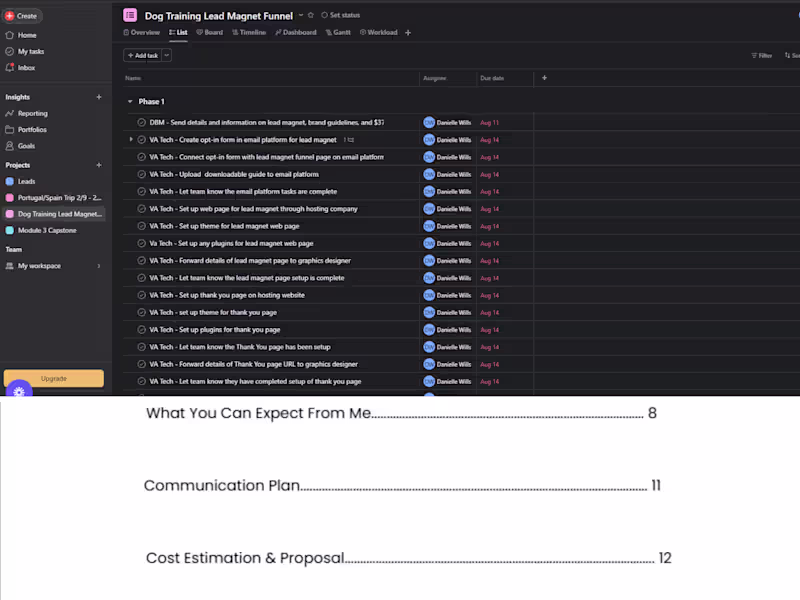Click Set status for the project

pyautogui.click(x=340, y=16)
